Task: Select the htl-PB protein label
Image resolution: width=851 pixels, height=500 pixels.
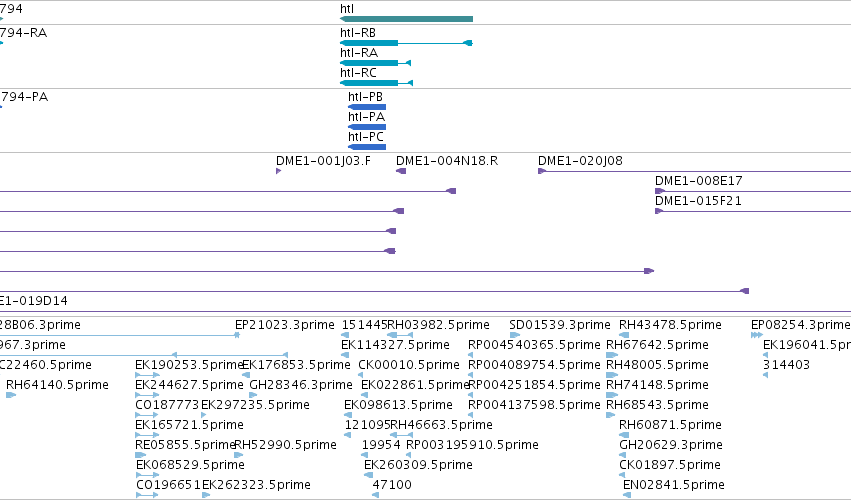Action: (x=365, y=97)
